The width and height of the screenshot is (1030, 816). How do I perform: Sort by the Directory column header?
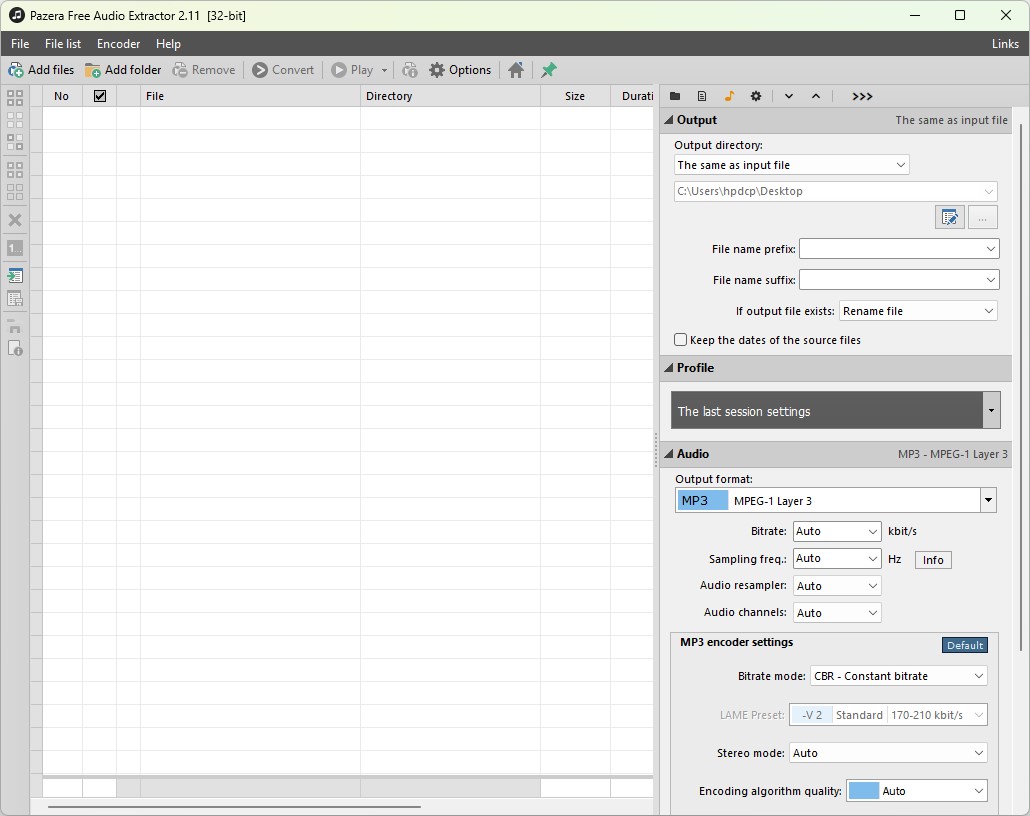pyautogui.click(x=451, y=96)
